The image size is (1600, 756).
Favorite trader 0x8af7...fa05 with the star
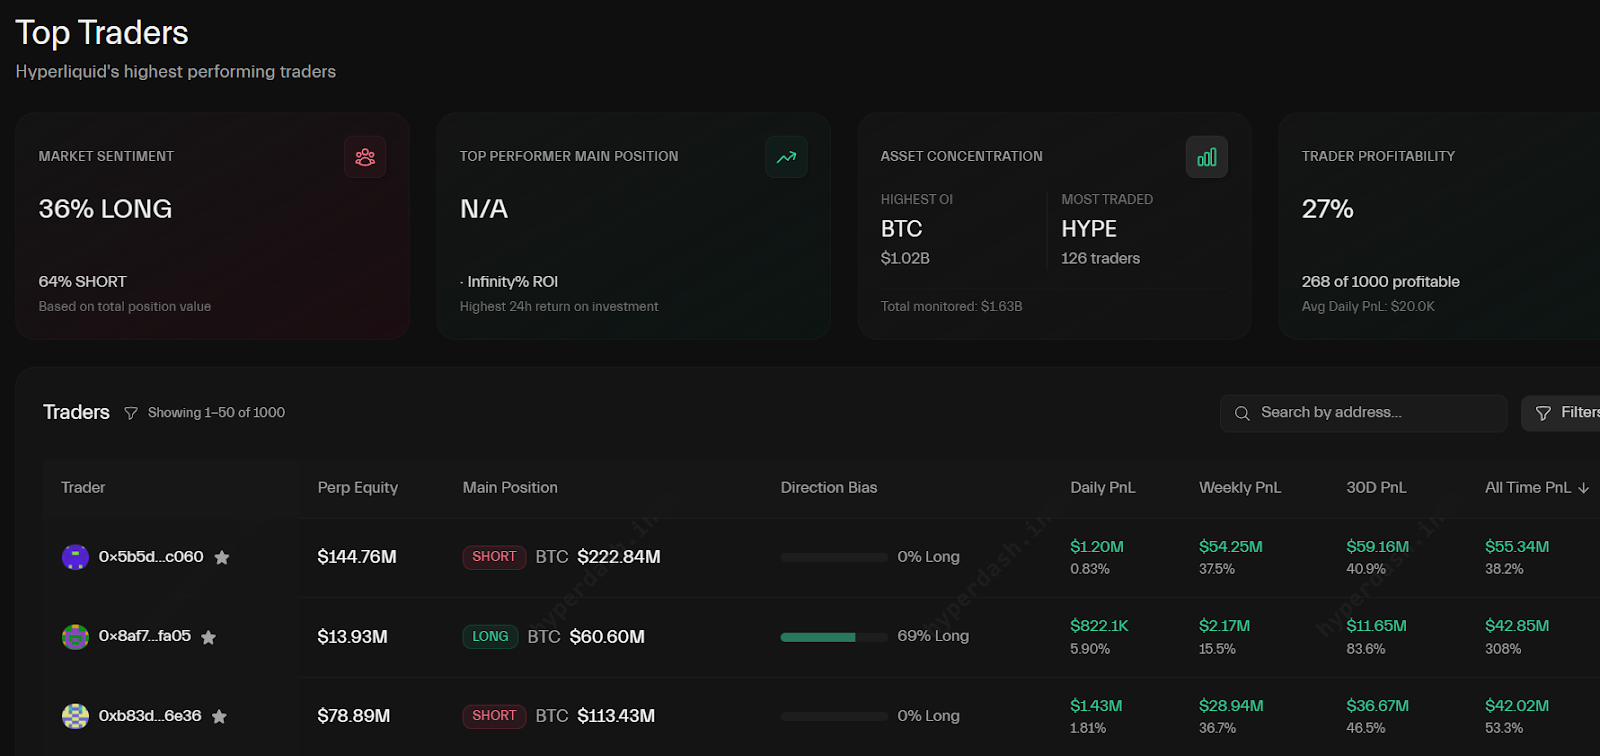click(208, 637)
